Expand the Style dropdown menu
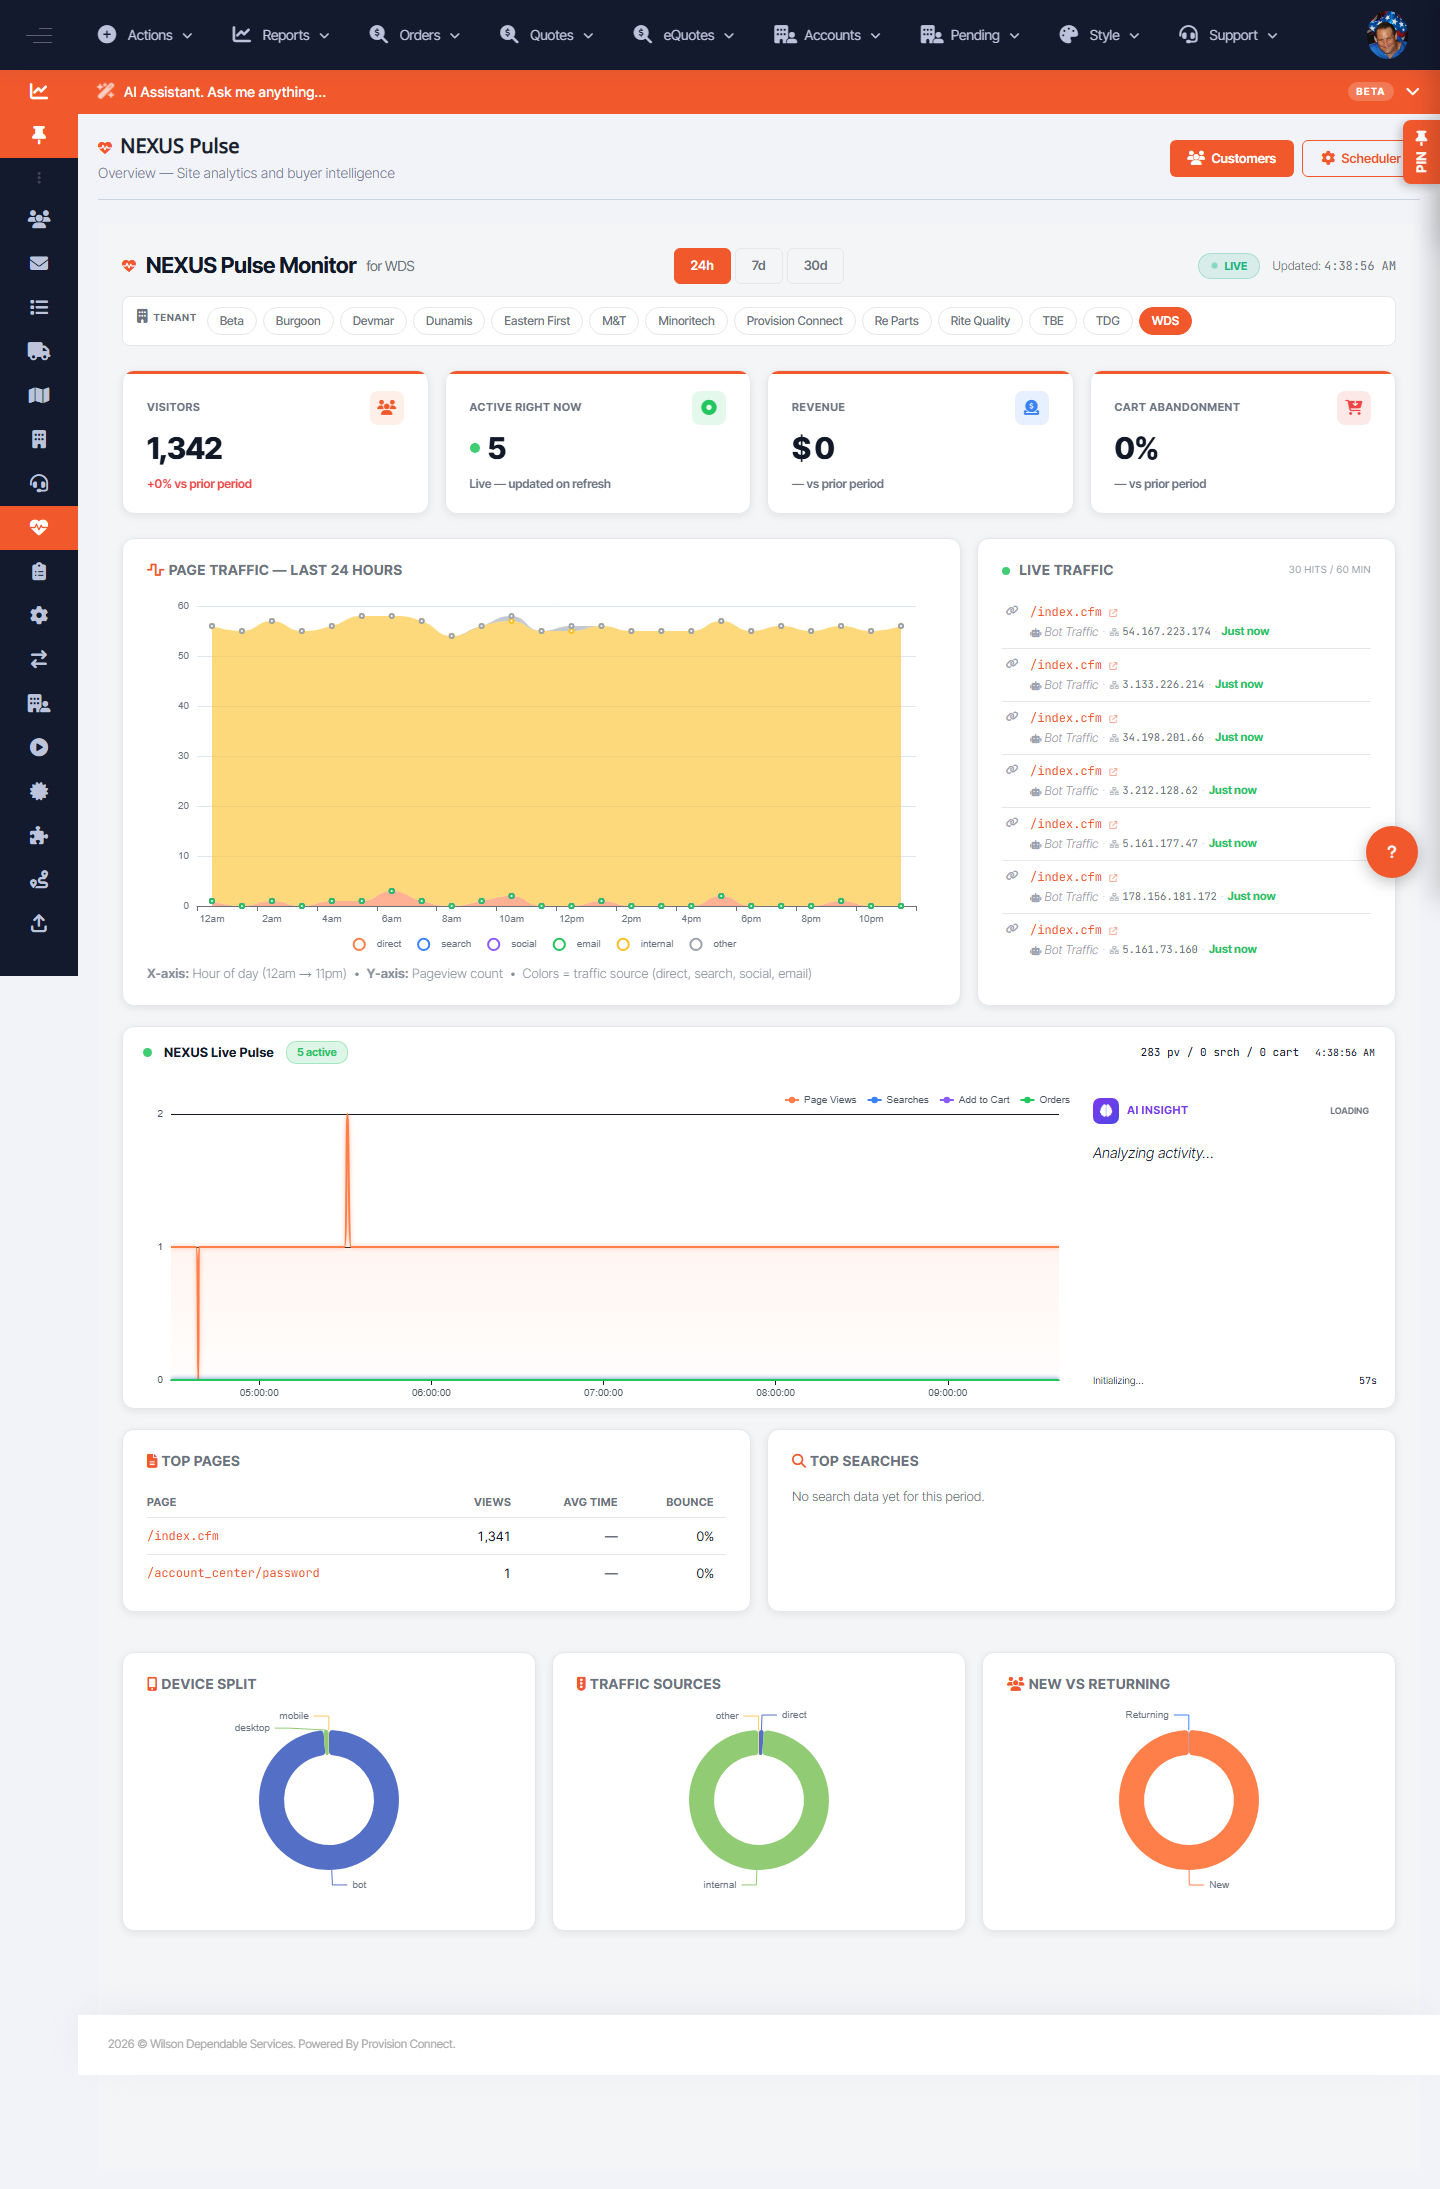Image resolution: width=1440 pixels, height=2189 pixels. pyautogui.click(x=1099, y=35)
